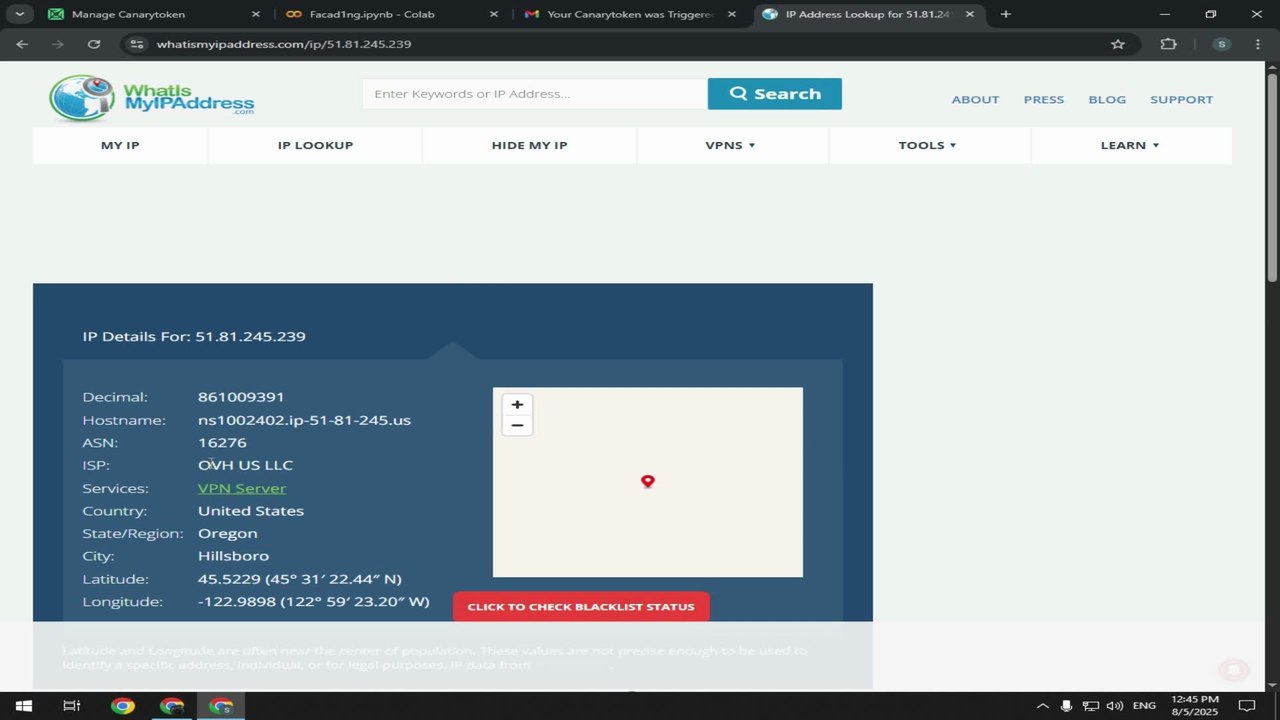Click the ISP value OVH US LLC
Screen dimensions: 1280x720
coord(245,465)
